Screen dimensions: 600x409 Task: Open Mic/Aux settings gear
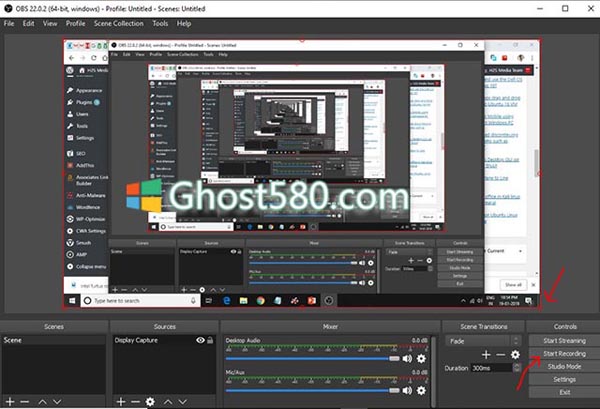coord(421,390)
